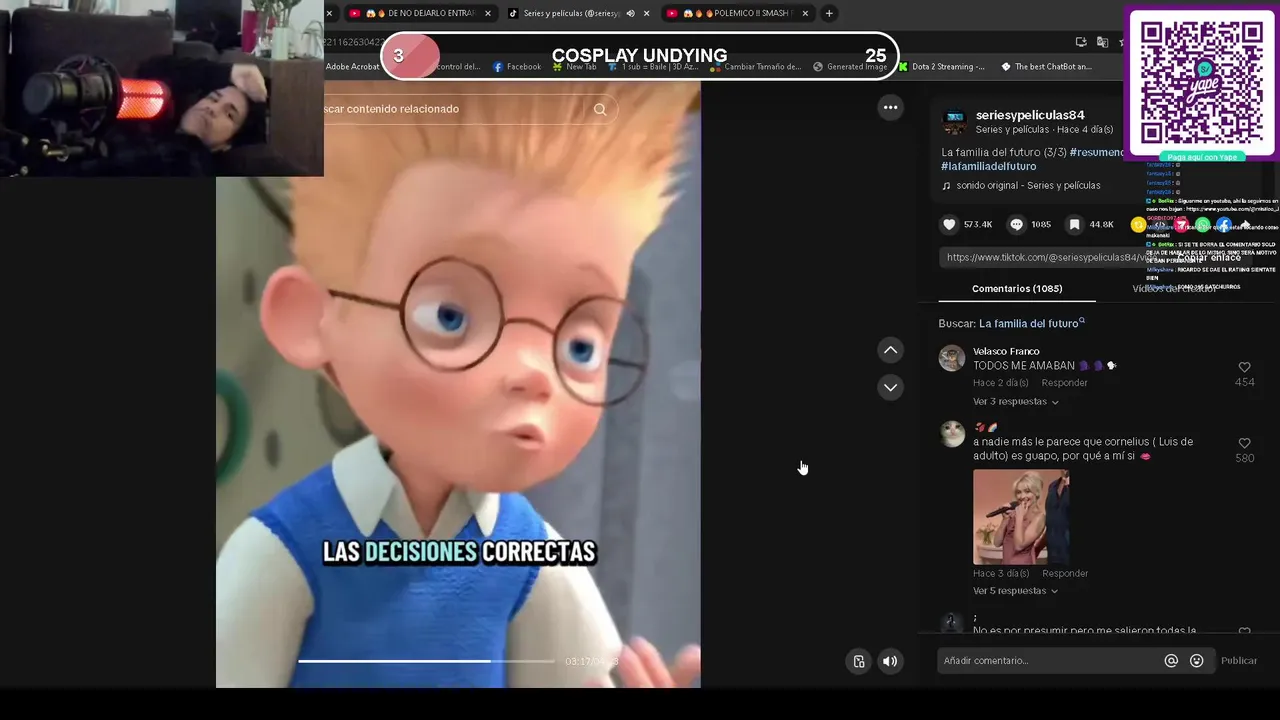Go to previous video with up arrow

(x=890, y=350)
